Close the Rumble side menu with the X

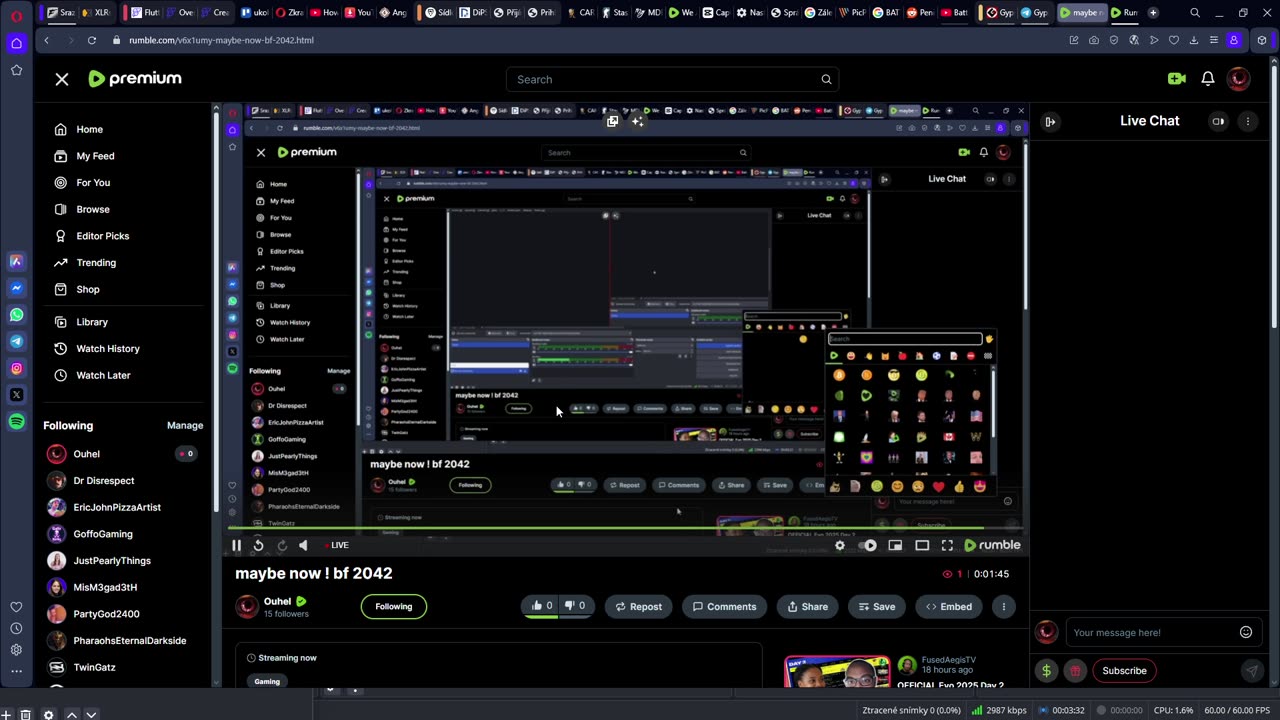pyautogui.click(x=62, y=79)
